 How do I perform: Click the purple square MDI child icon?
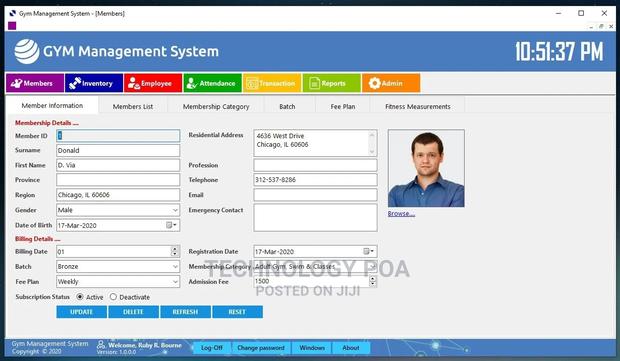(x=12, y=26)
